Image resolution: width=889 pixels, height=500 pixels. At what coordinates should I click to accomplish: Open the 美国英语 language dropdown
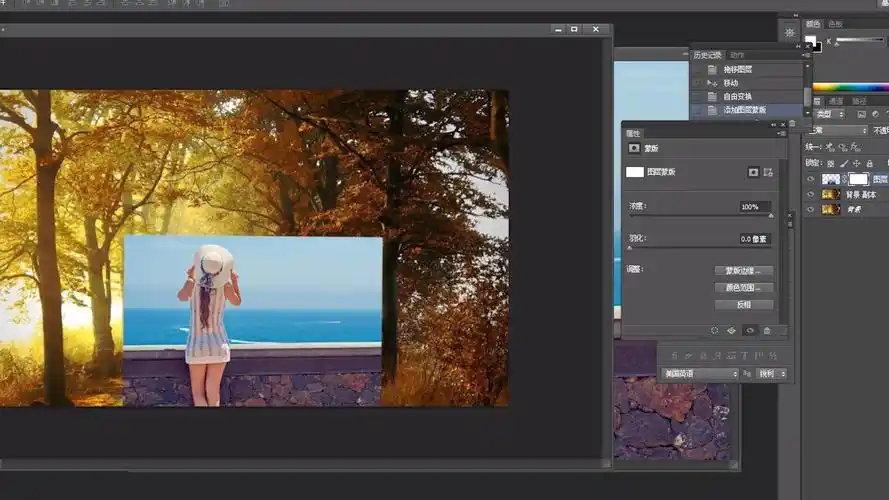click(x=699, y=374)
